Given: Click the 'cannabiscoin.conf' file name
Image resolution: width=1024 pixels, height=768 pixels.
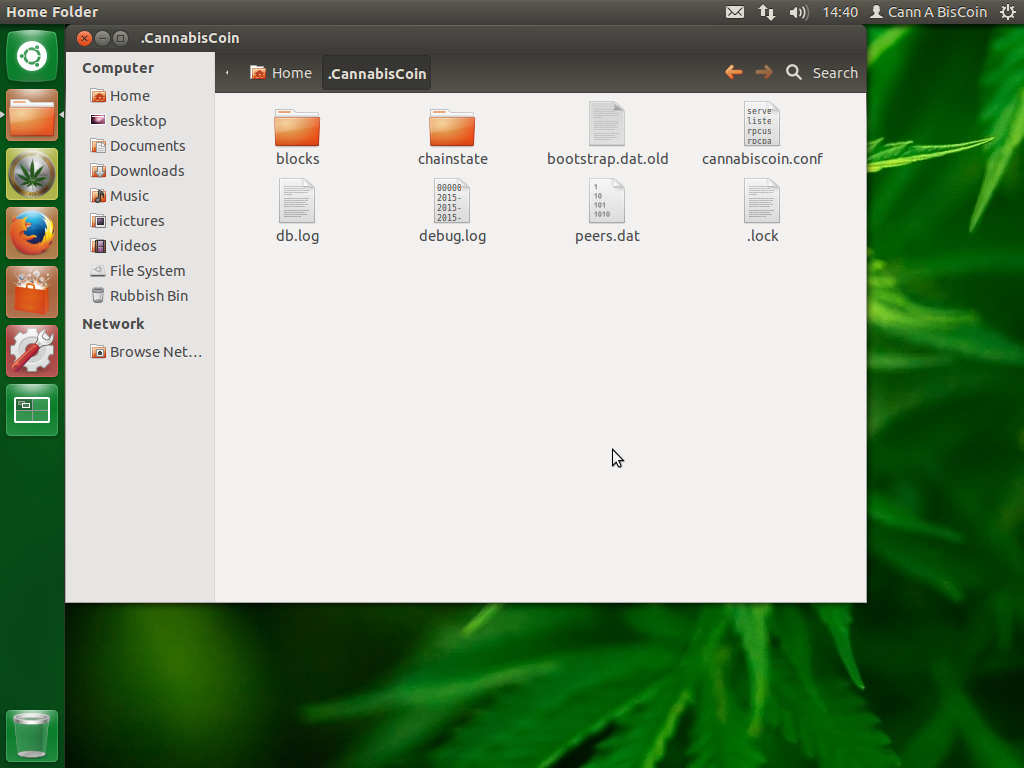Looking at the screenshot, I should (x=762, y=159).
